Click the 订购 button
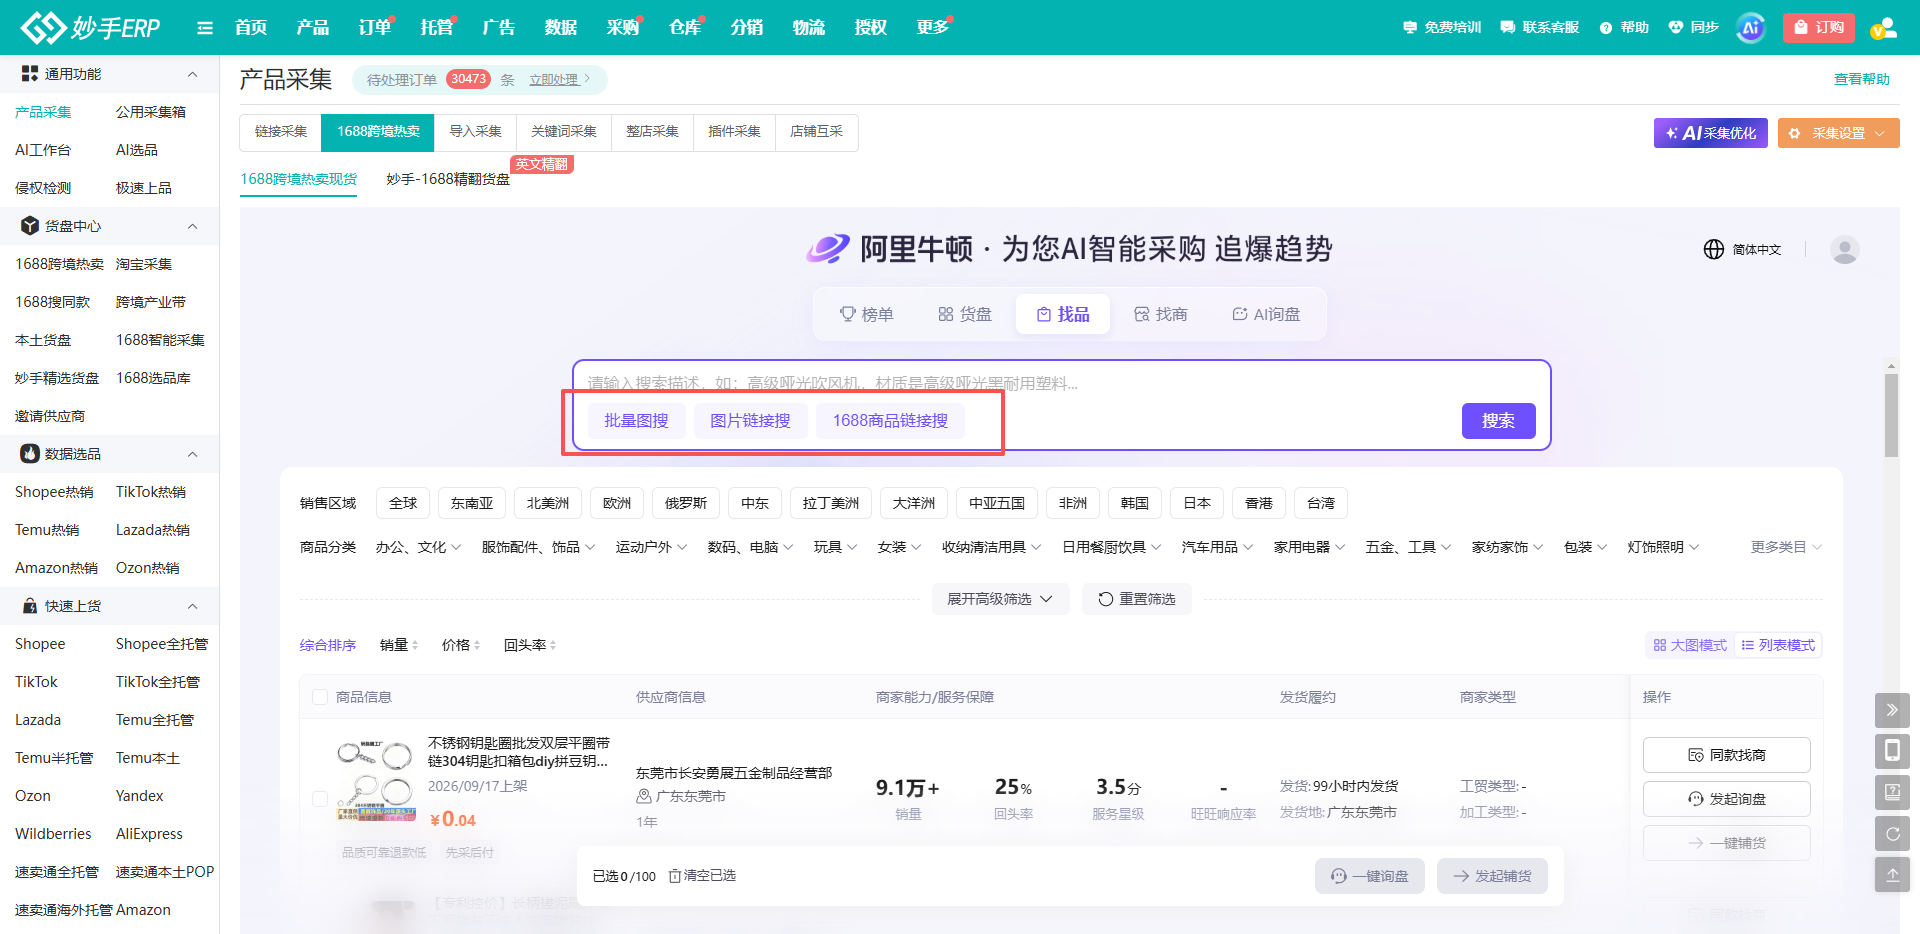 [1819, 27]
